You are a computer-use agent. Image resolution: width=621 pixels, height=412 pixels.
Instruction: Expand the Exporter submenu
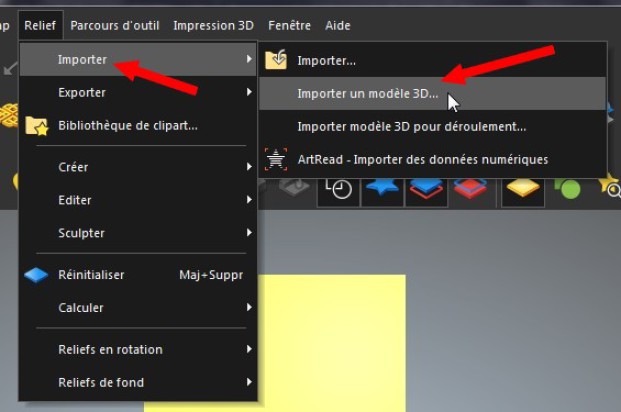click(x=138, y=92)
